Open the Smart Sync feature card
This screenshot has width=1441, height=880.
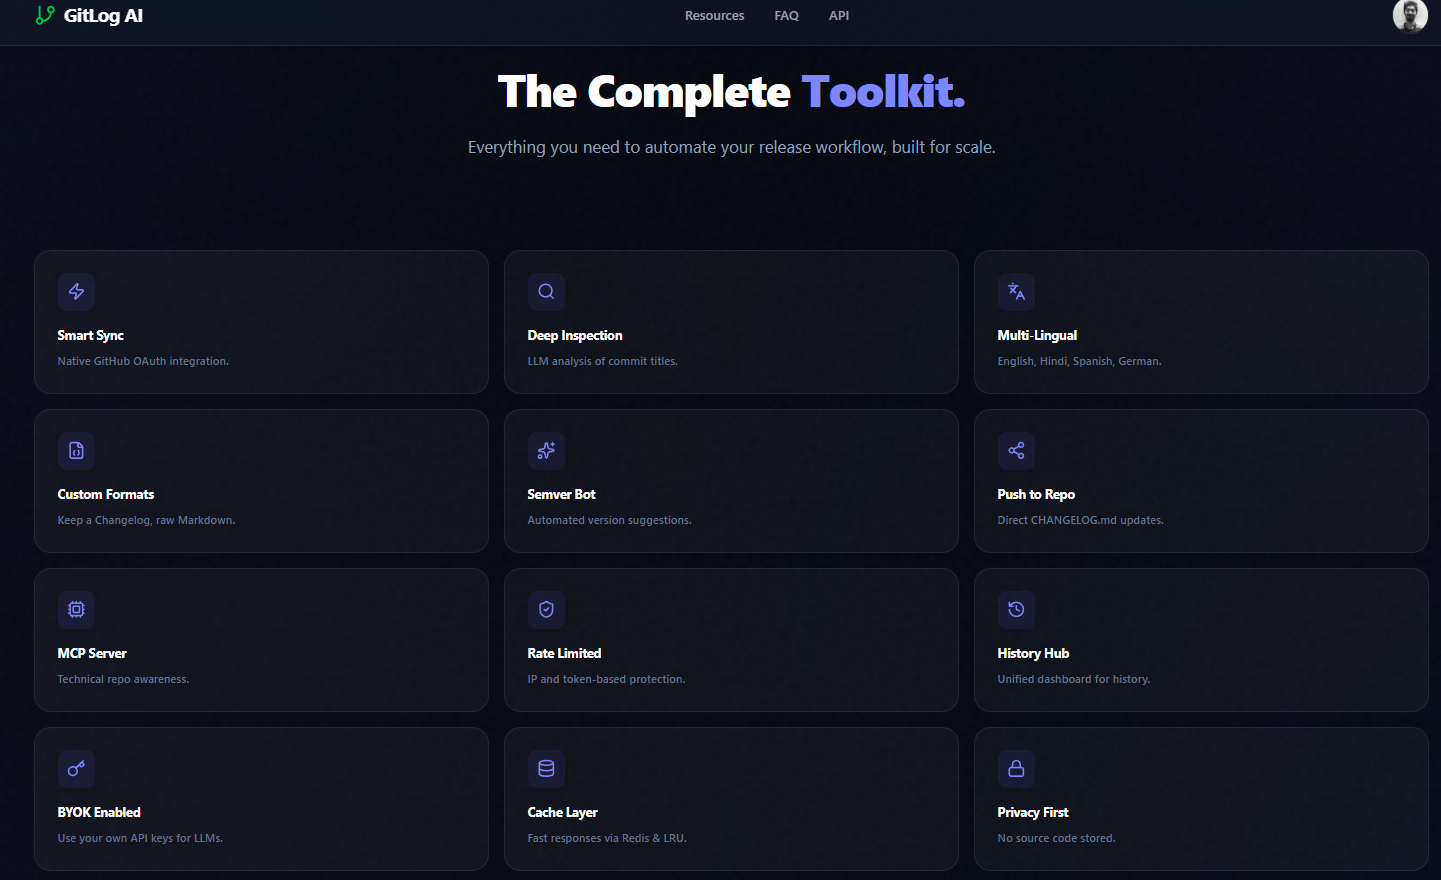pos(261,322)
